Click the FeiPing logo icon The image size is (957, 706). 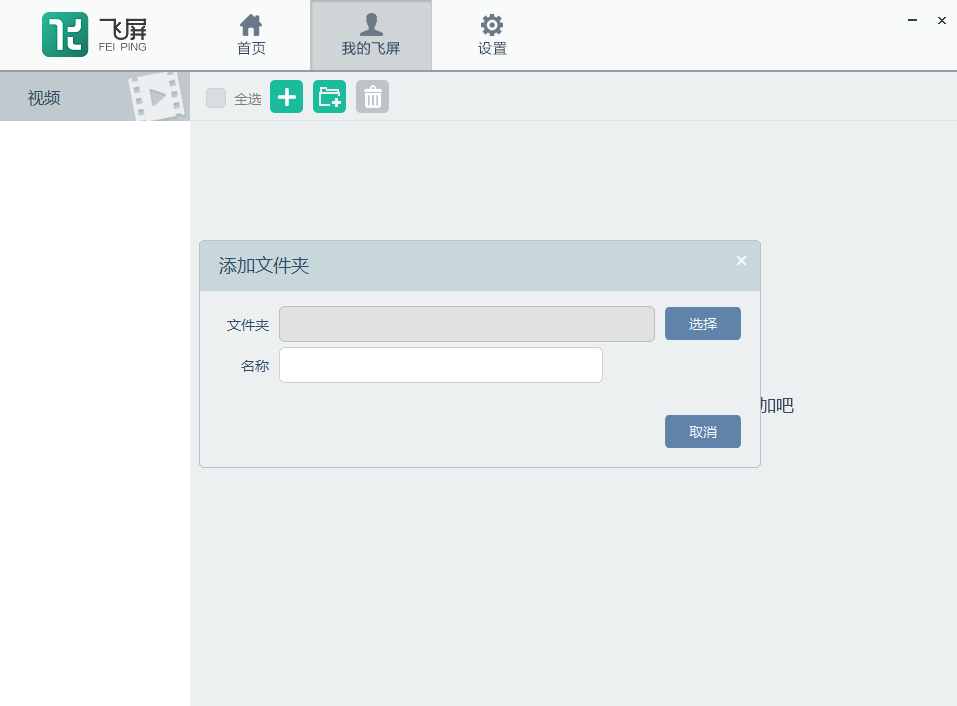pos(65,34)
